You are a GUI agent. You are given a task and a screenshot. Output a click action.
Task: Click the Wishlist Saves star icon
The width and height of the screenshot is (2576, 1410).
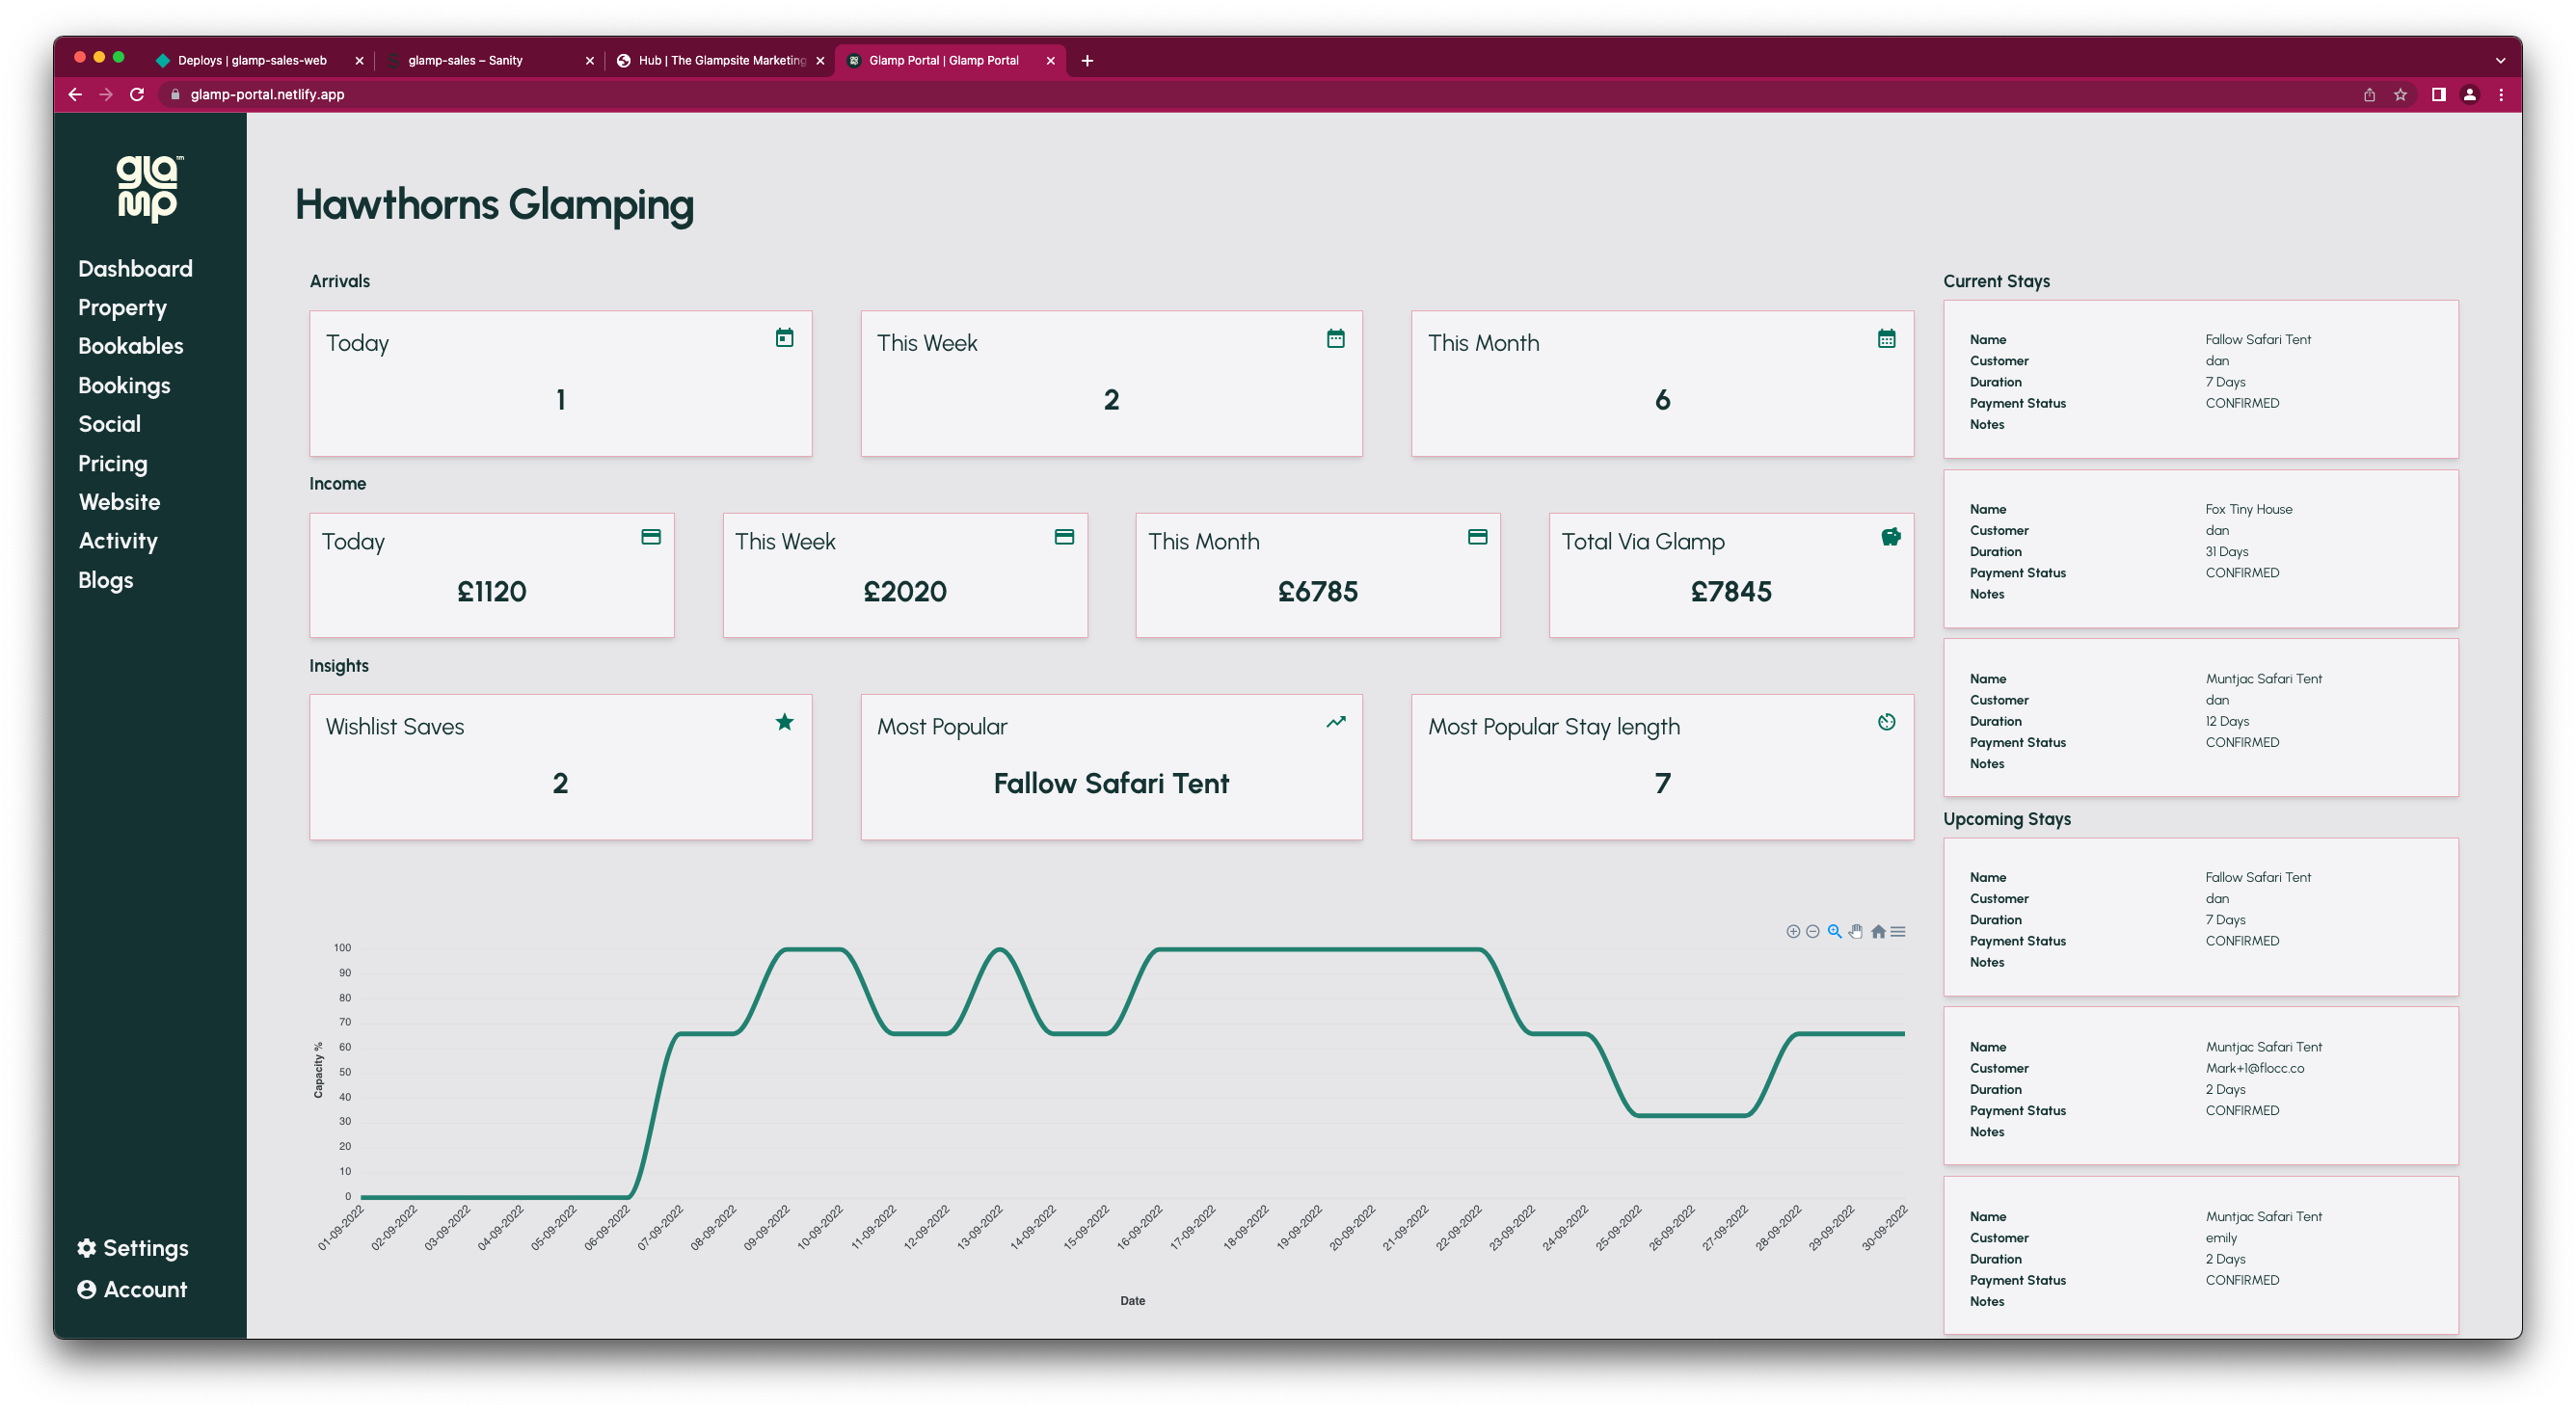pos(785,722)
